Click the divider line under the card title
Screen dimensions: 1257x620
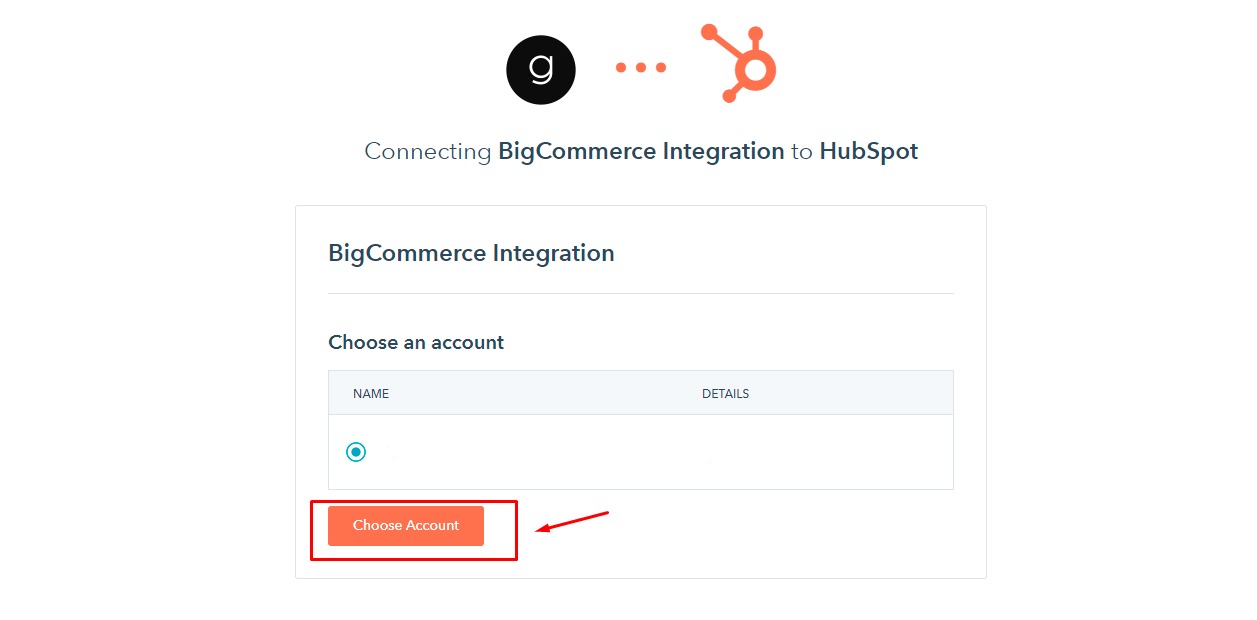(x=641, y=294)
